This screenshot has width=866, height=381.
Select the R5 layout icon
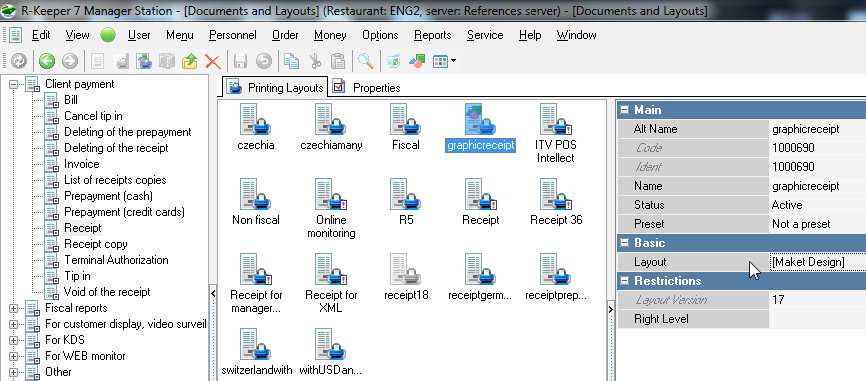click(406, 202)
